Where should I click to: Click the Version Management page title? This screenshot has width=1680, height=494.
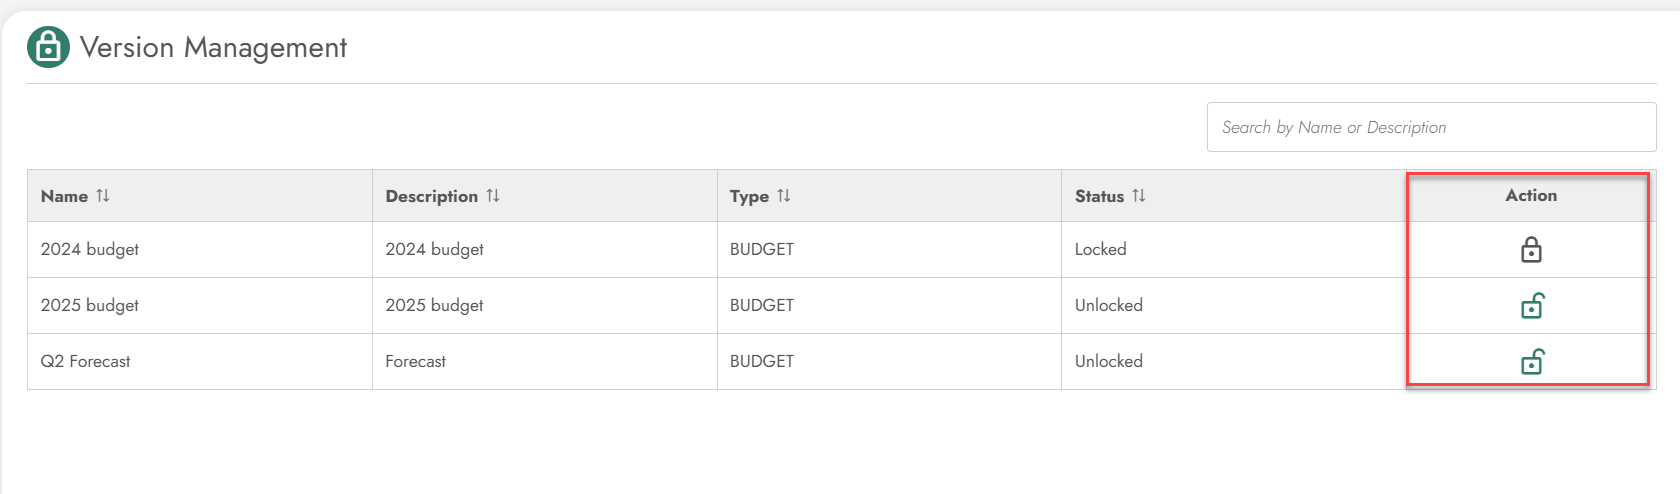(x=213, y=47)
